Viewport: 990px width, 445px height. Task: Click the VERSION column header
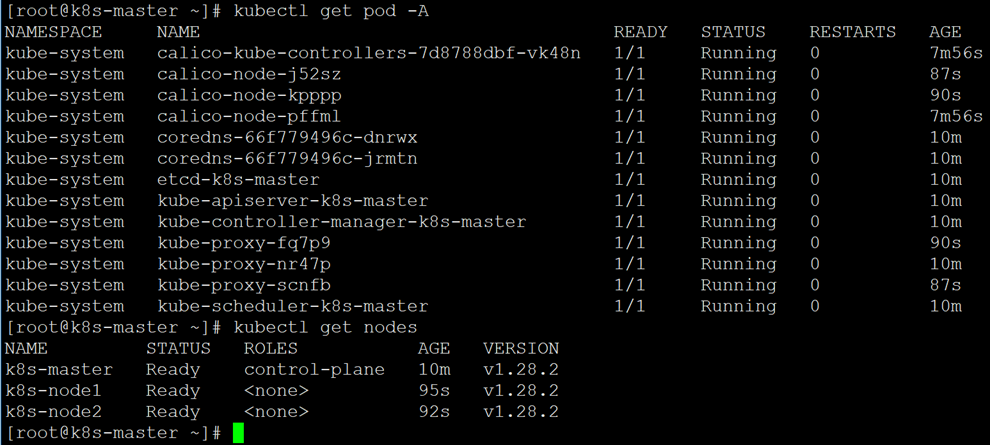[521, 348]
